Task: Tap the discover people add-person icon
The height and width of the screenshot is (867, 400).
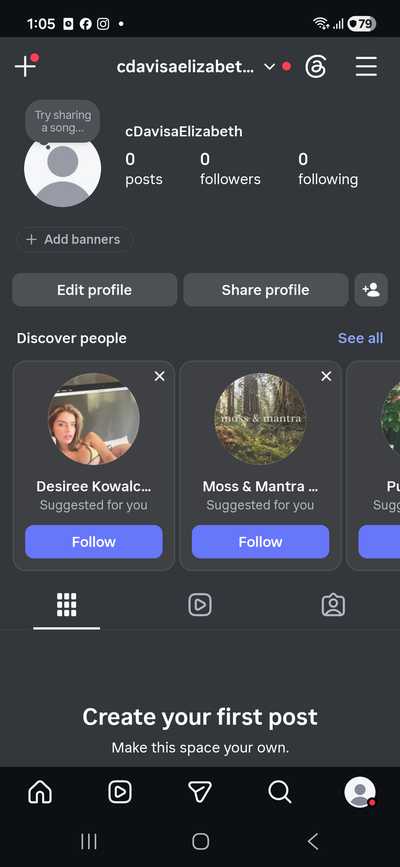Action: [x=371, y=290]
